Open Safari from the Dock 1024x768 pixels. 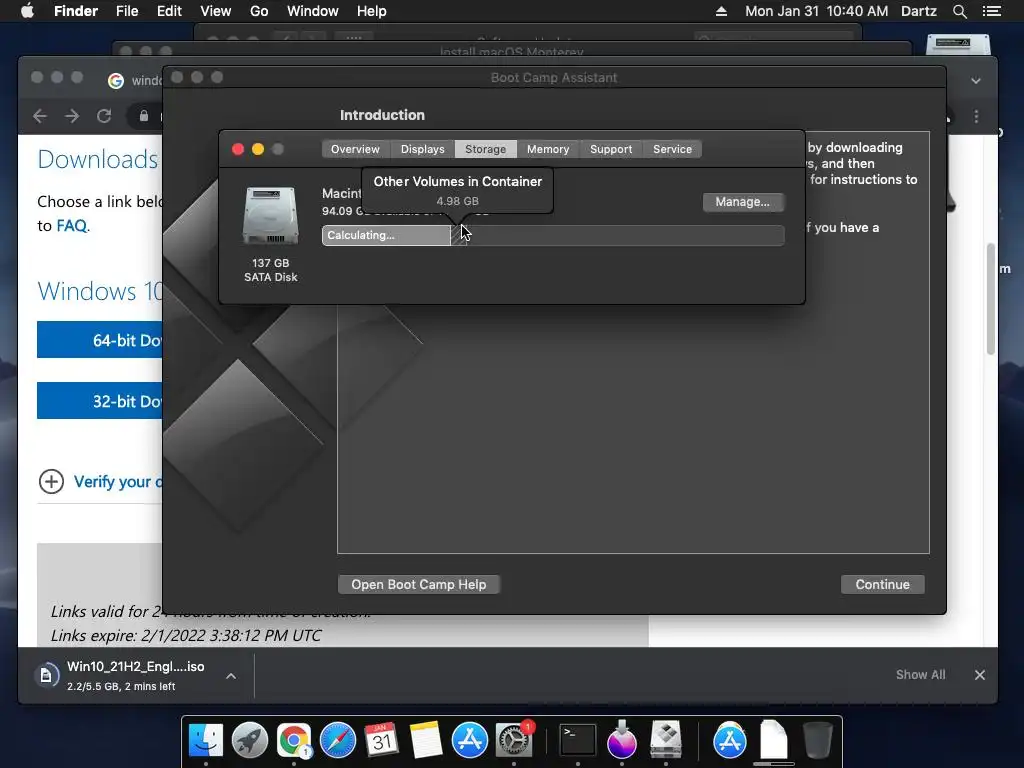click(338, 740)
